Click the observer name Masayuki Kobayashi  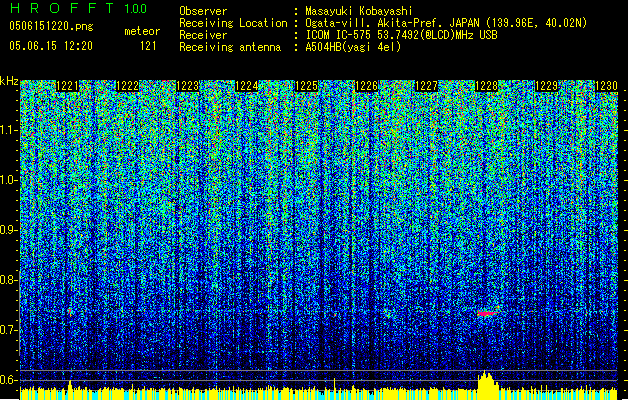click(x=359, y=11)
